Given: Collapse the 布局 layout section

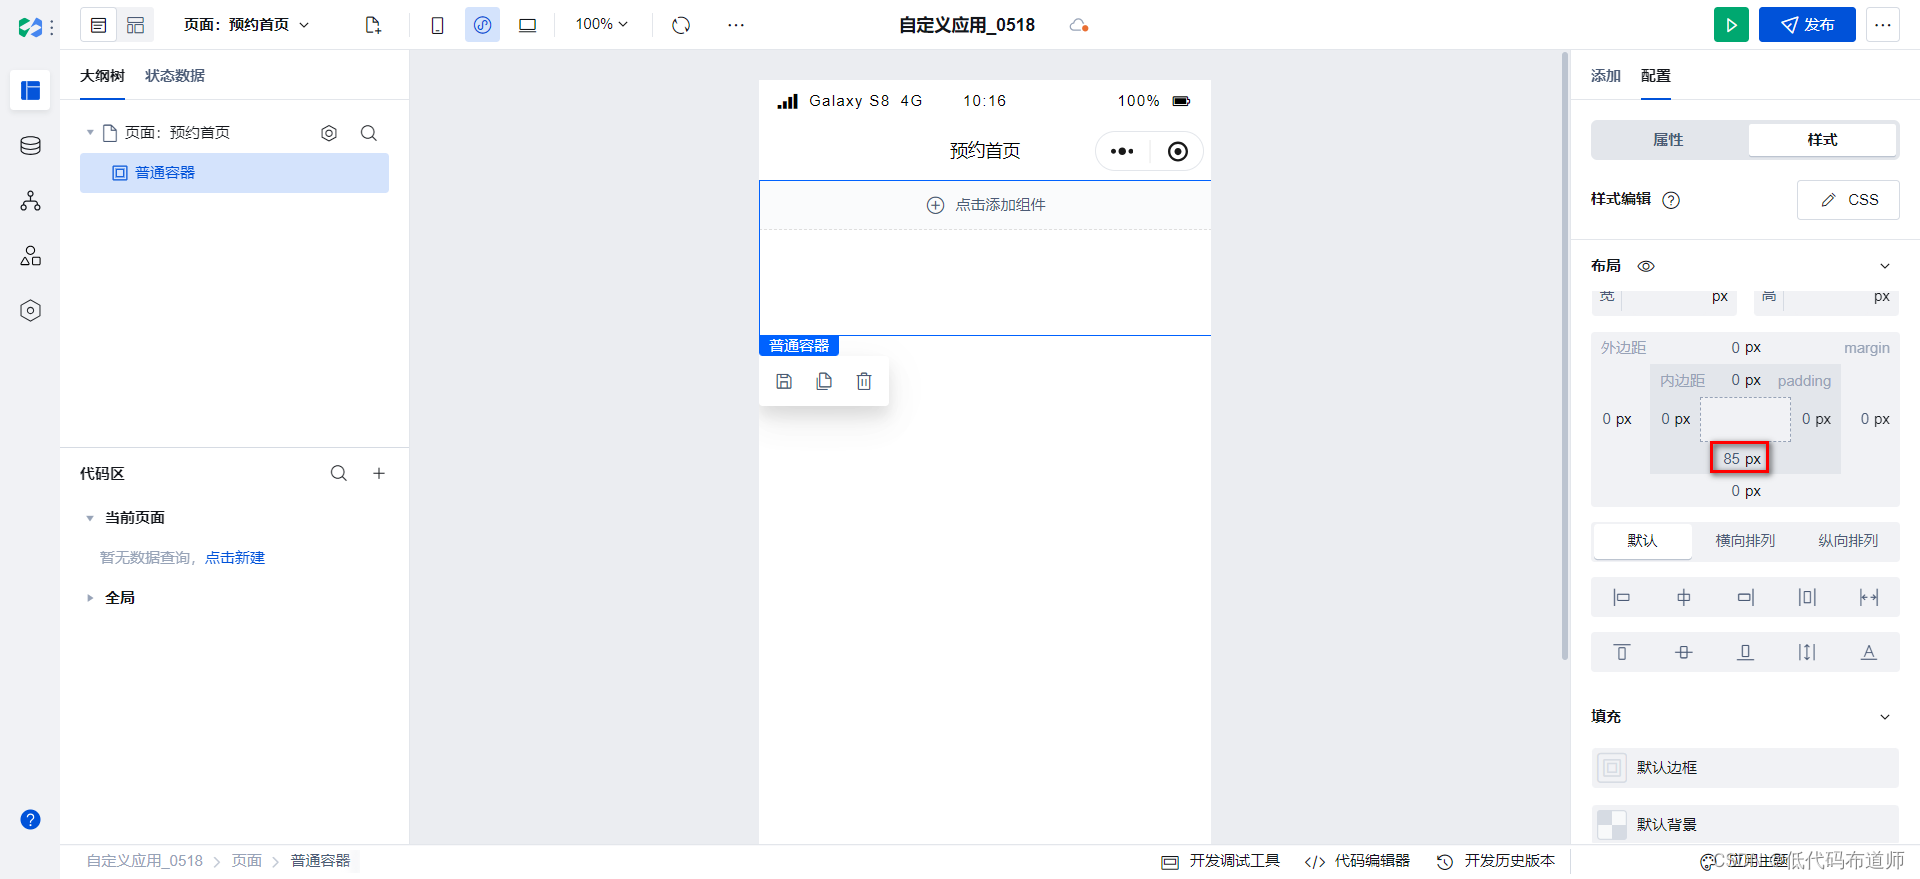Looking at the screenshot, I should tap(1885, 266).
